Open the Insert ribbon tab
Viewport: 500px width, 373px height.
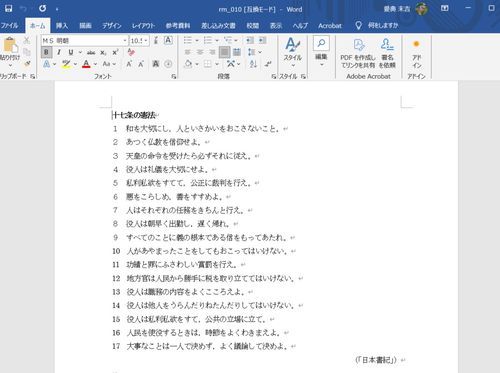(62, 26)
